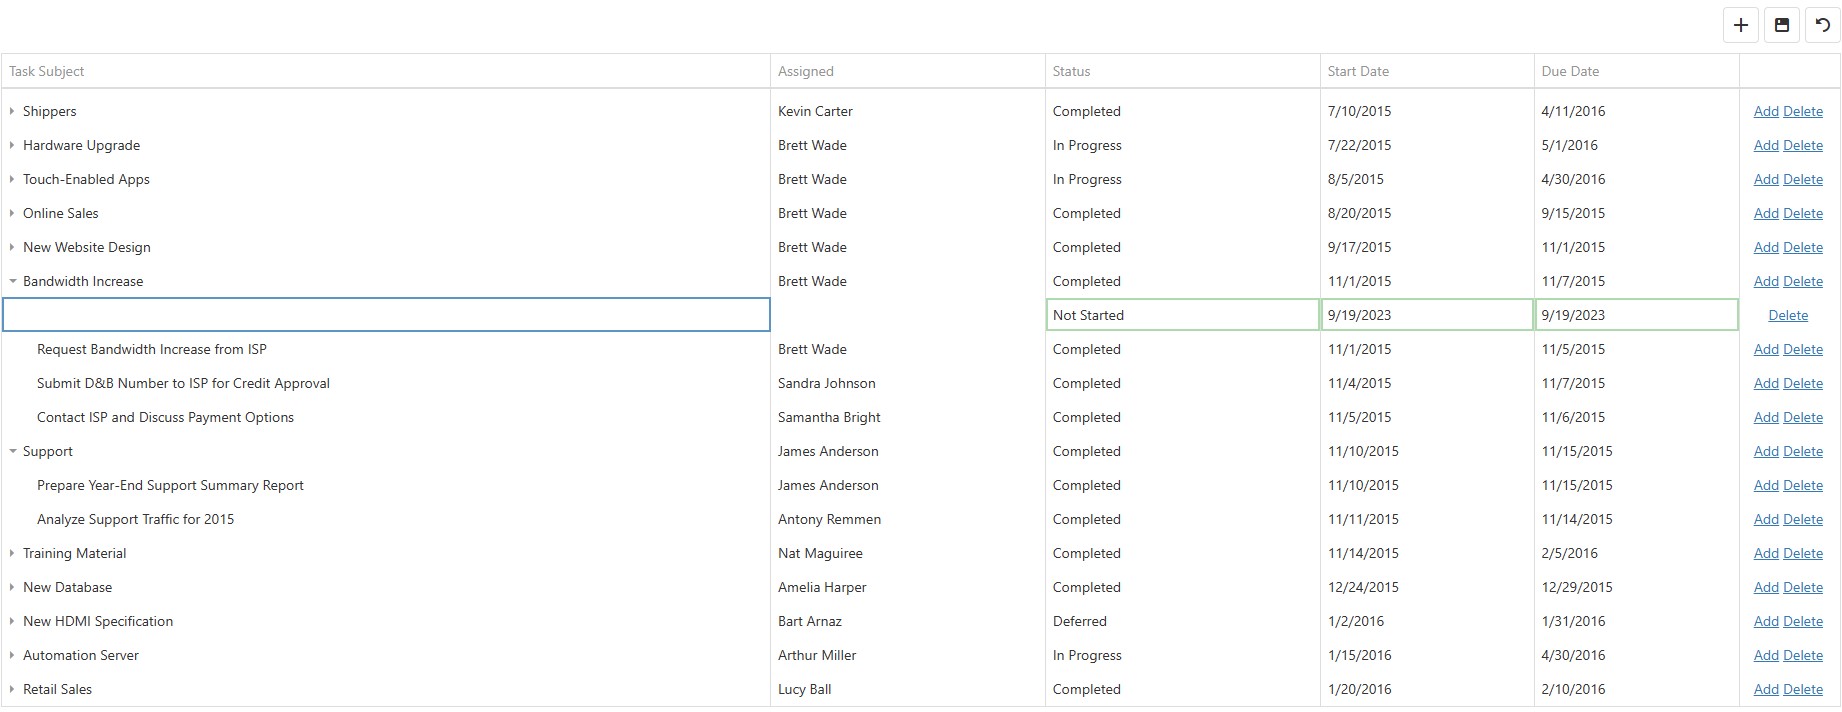The image size is (1842, 712).
Task: Click the add row plus icon
Action: [1741, 26]
